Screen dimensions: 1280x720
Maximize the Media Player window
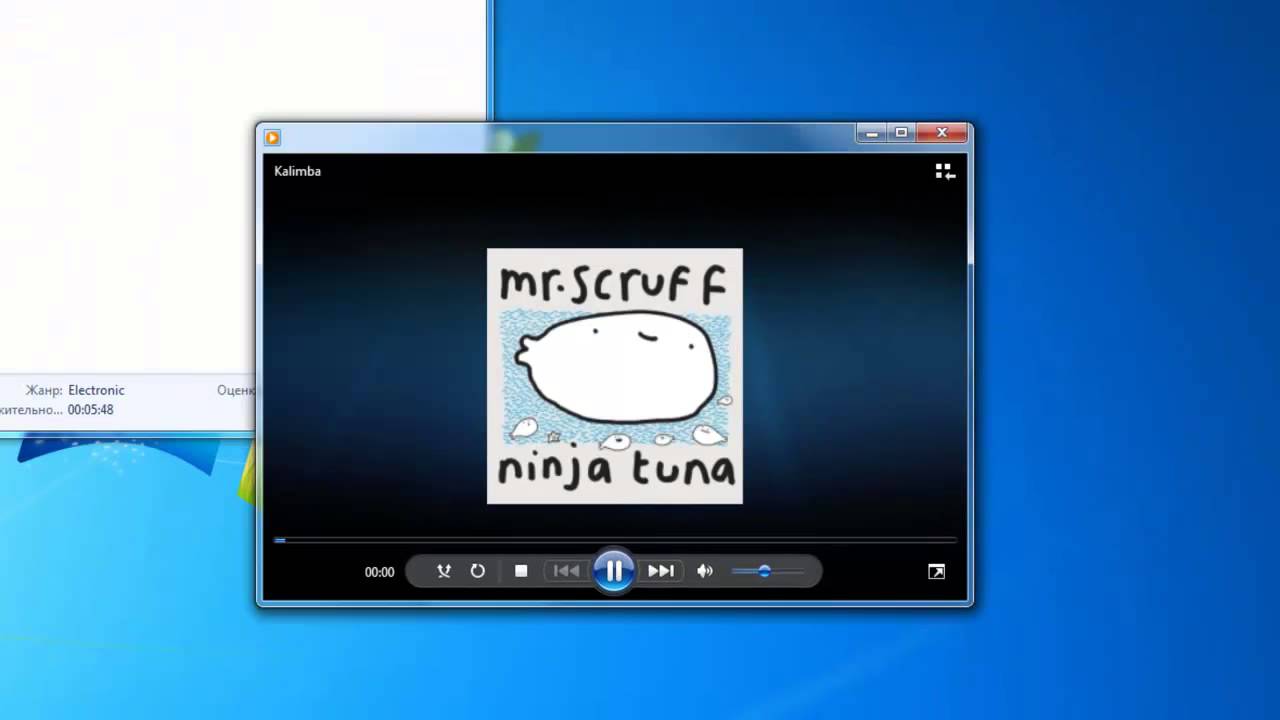click(x=901, y=132)
